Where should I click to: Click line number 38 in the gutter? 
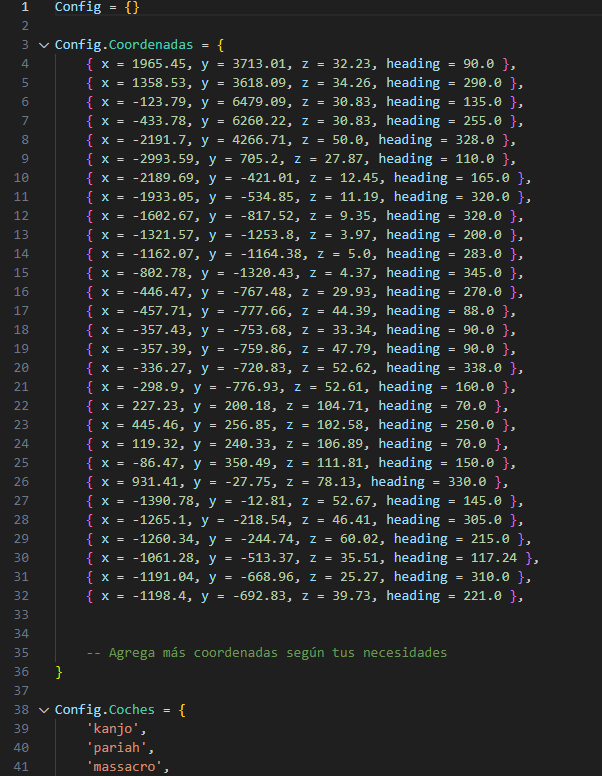(x=22, y=710)
